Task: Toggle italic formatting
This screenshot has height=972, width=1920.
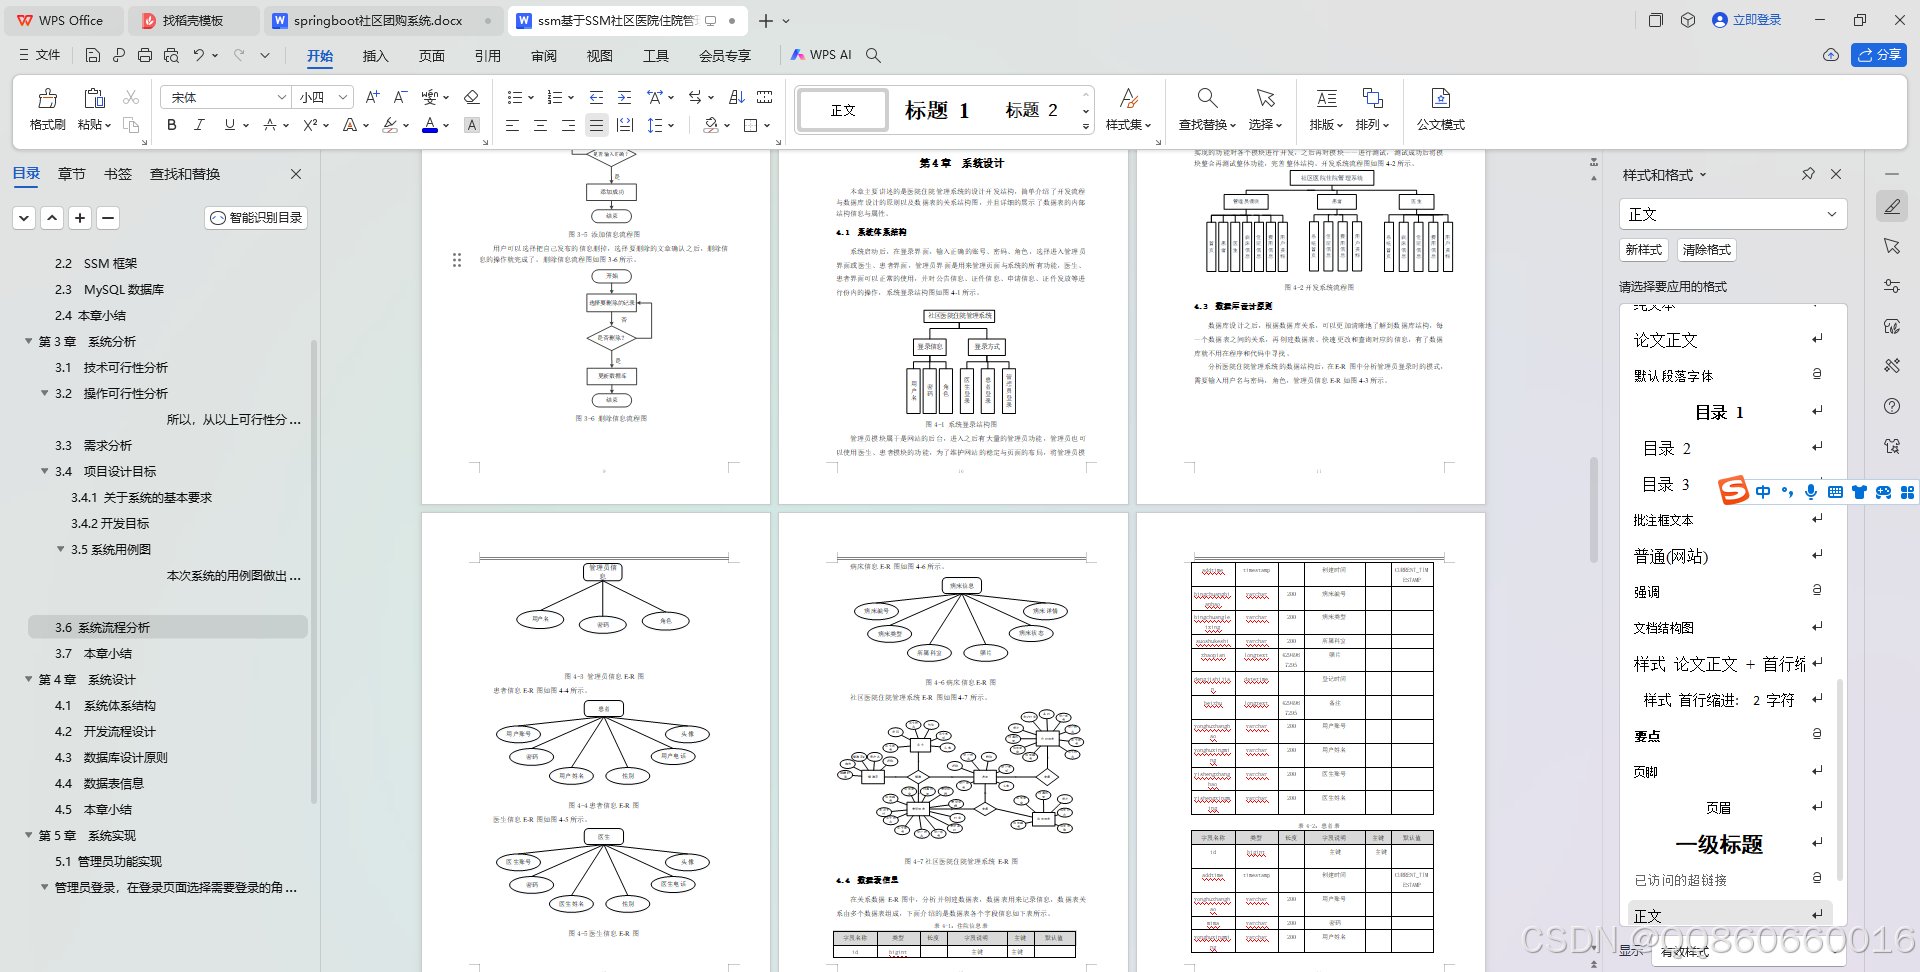Action: (199, 125)
